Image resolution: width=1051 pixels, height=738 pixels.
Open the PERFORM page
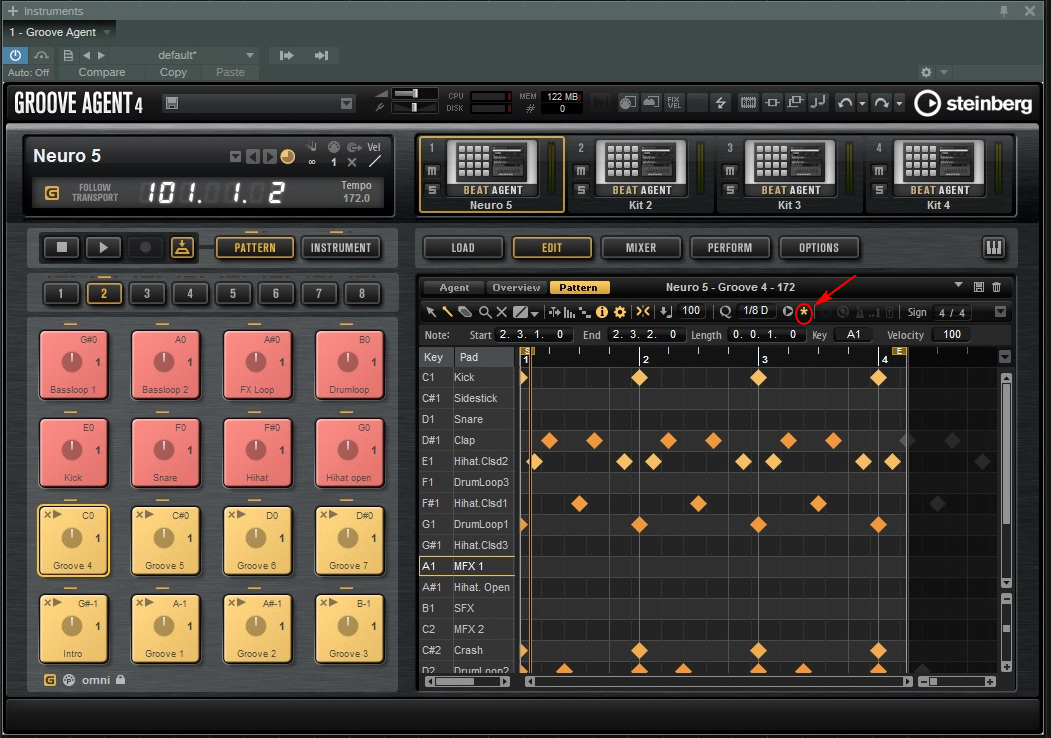[x=730, y=247]
